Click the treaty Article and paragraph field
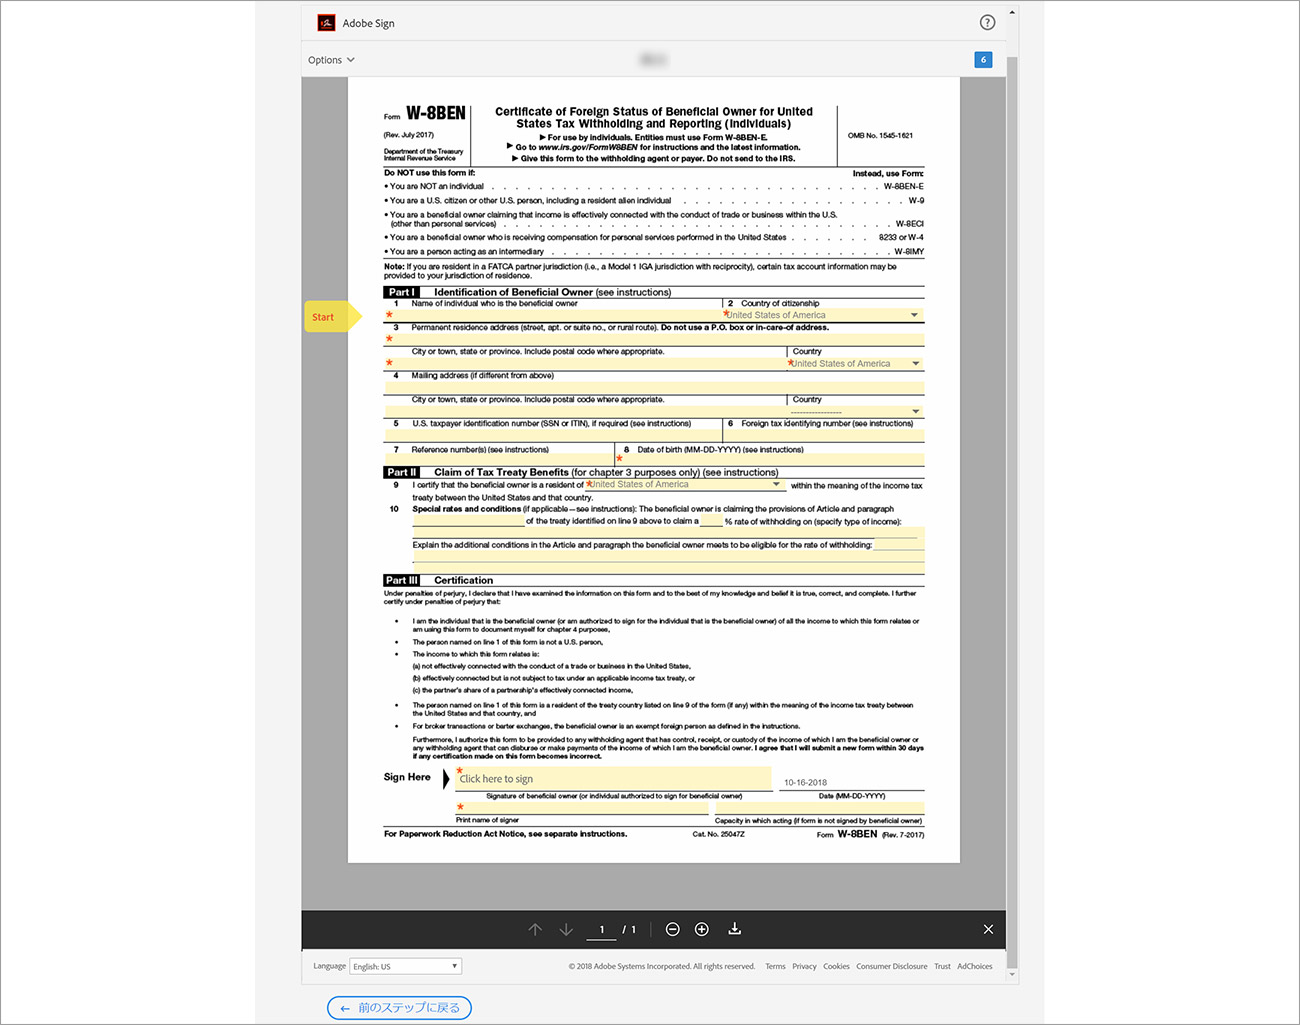Viewport: 1300px width, 1025px height. tap(469, 521)
